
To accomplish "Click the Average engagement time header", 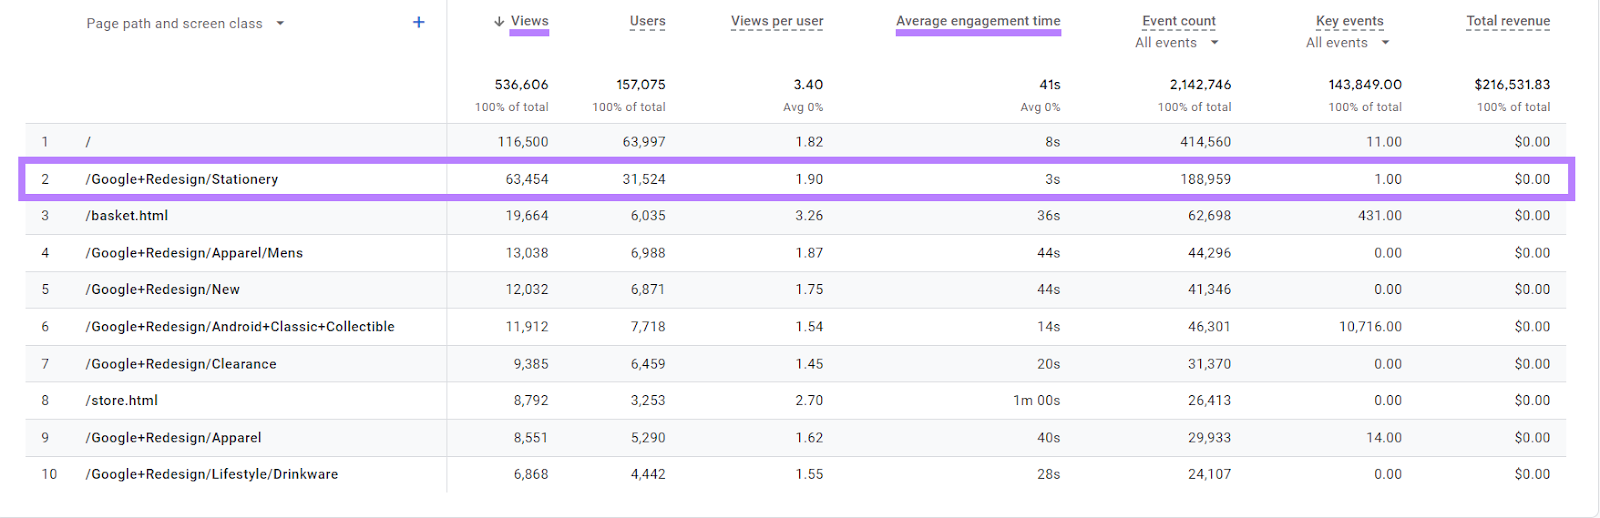I will (977, 21).
